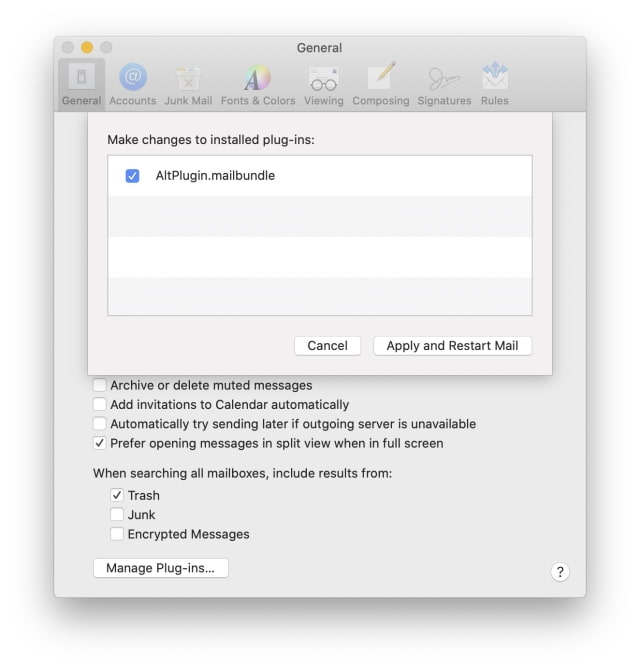Uncheck Trash in search results options
This screenshot has width=640, height=669.
(x=117, y=495)
